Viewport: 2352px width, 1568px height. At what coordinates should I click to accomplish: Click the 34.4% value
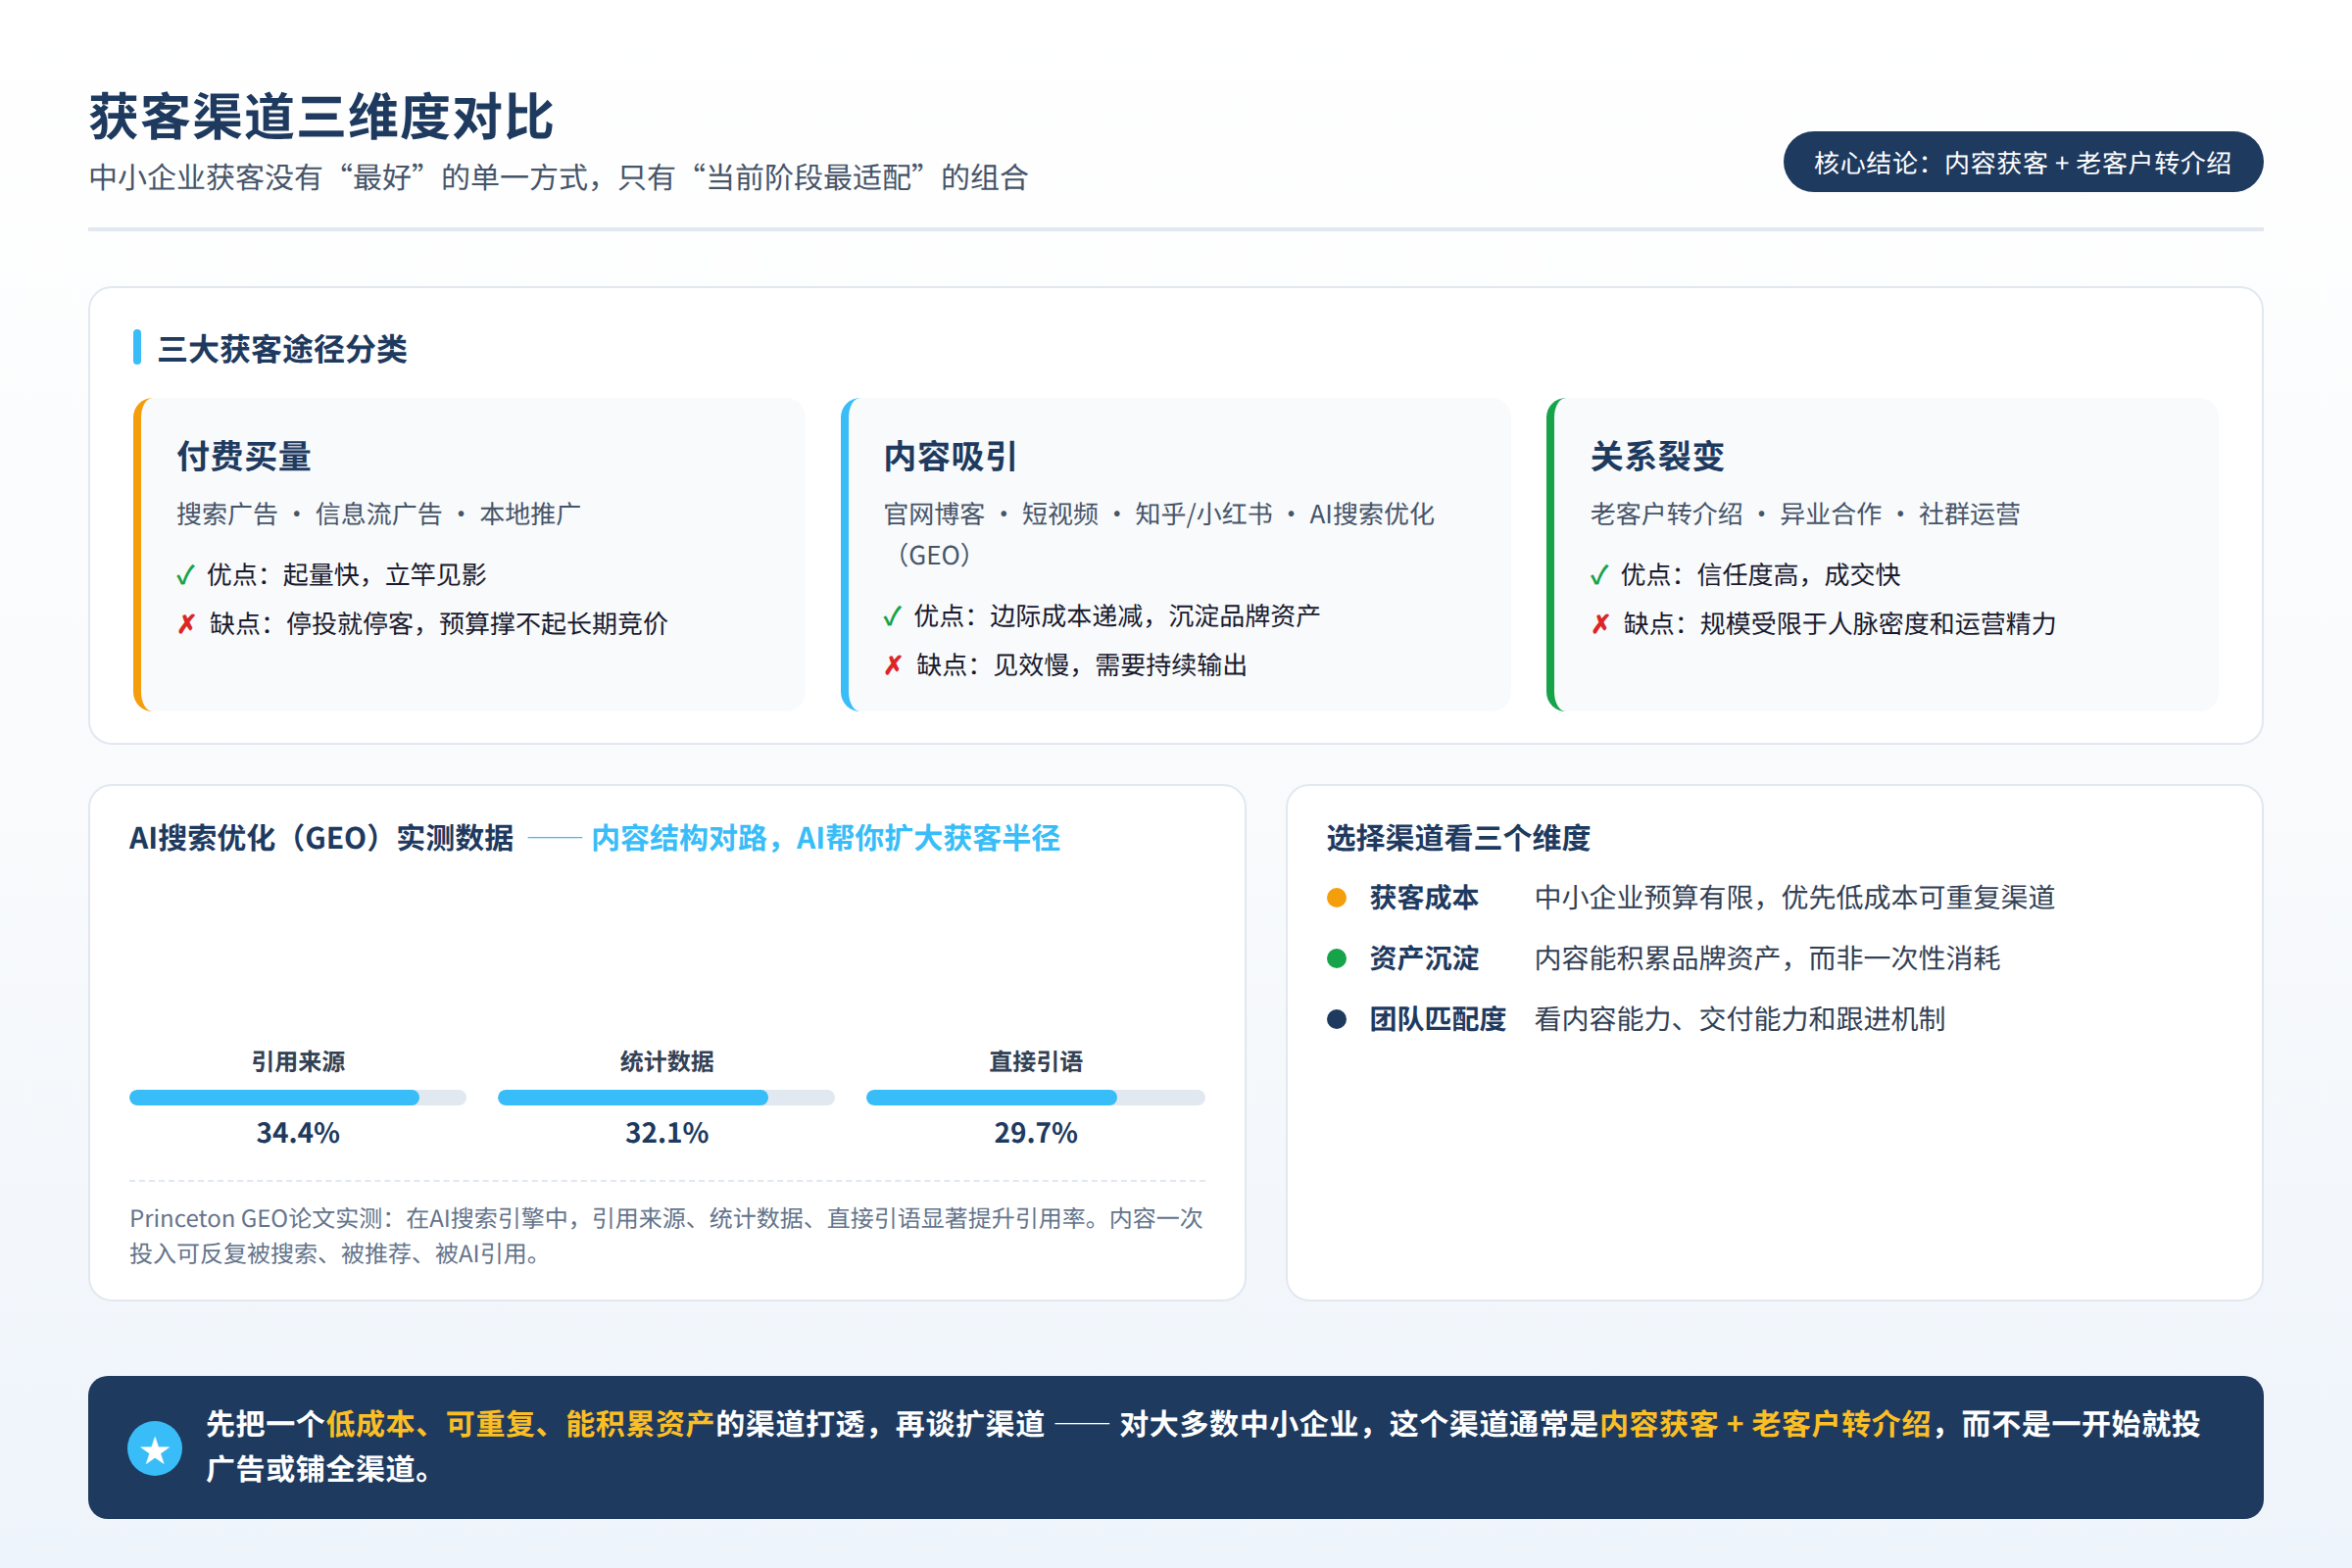[x=298, y=1133]
